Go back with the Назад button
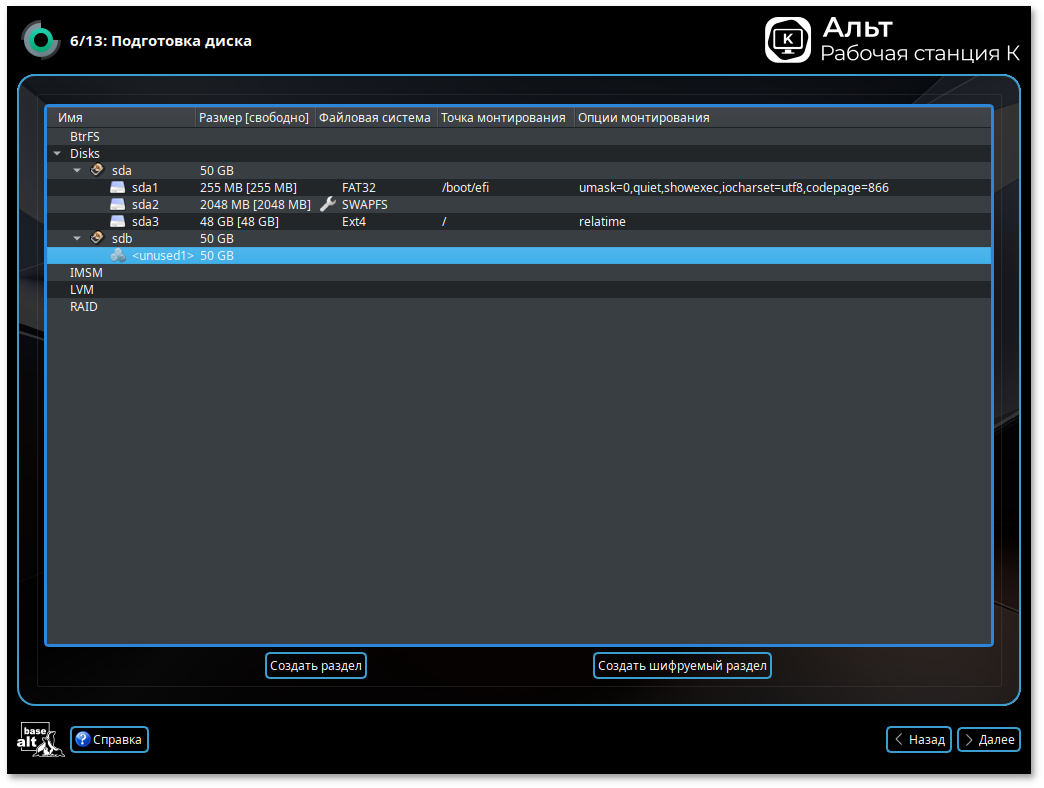 point(918,739)
